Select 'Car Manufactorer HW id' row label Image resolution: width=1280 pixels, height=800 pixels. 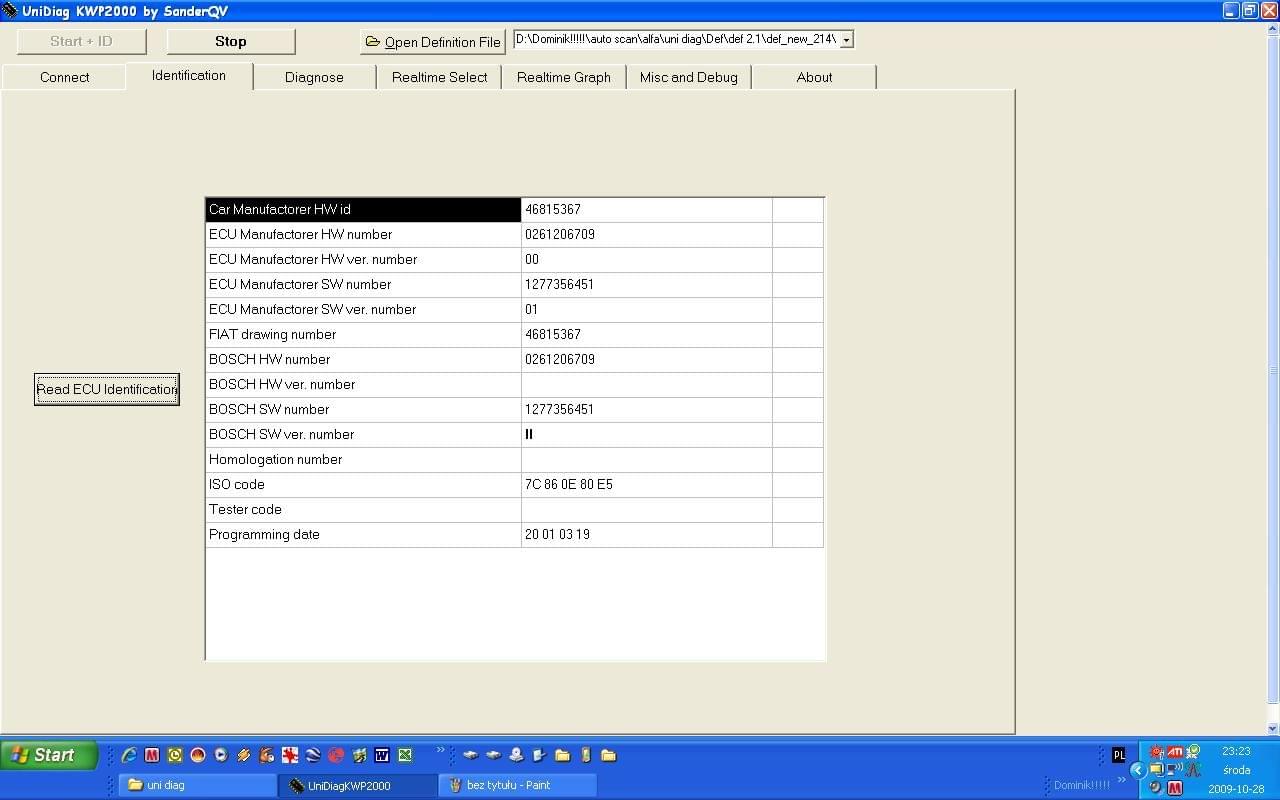click(x=363, y=210)
